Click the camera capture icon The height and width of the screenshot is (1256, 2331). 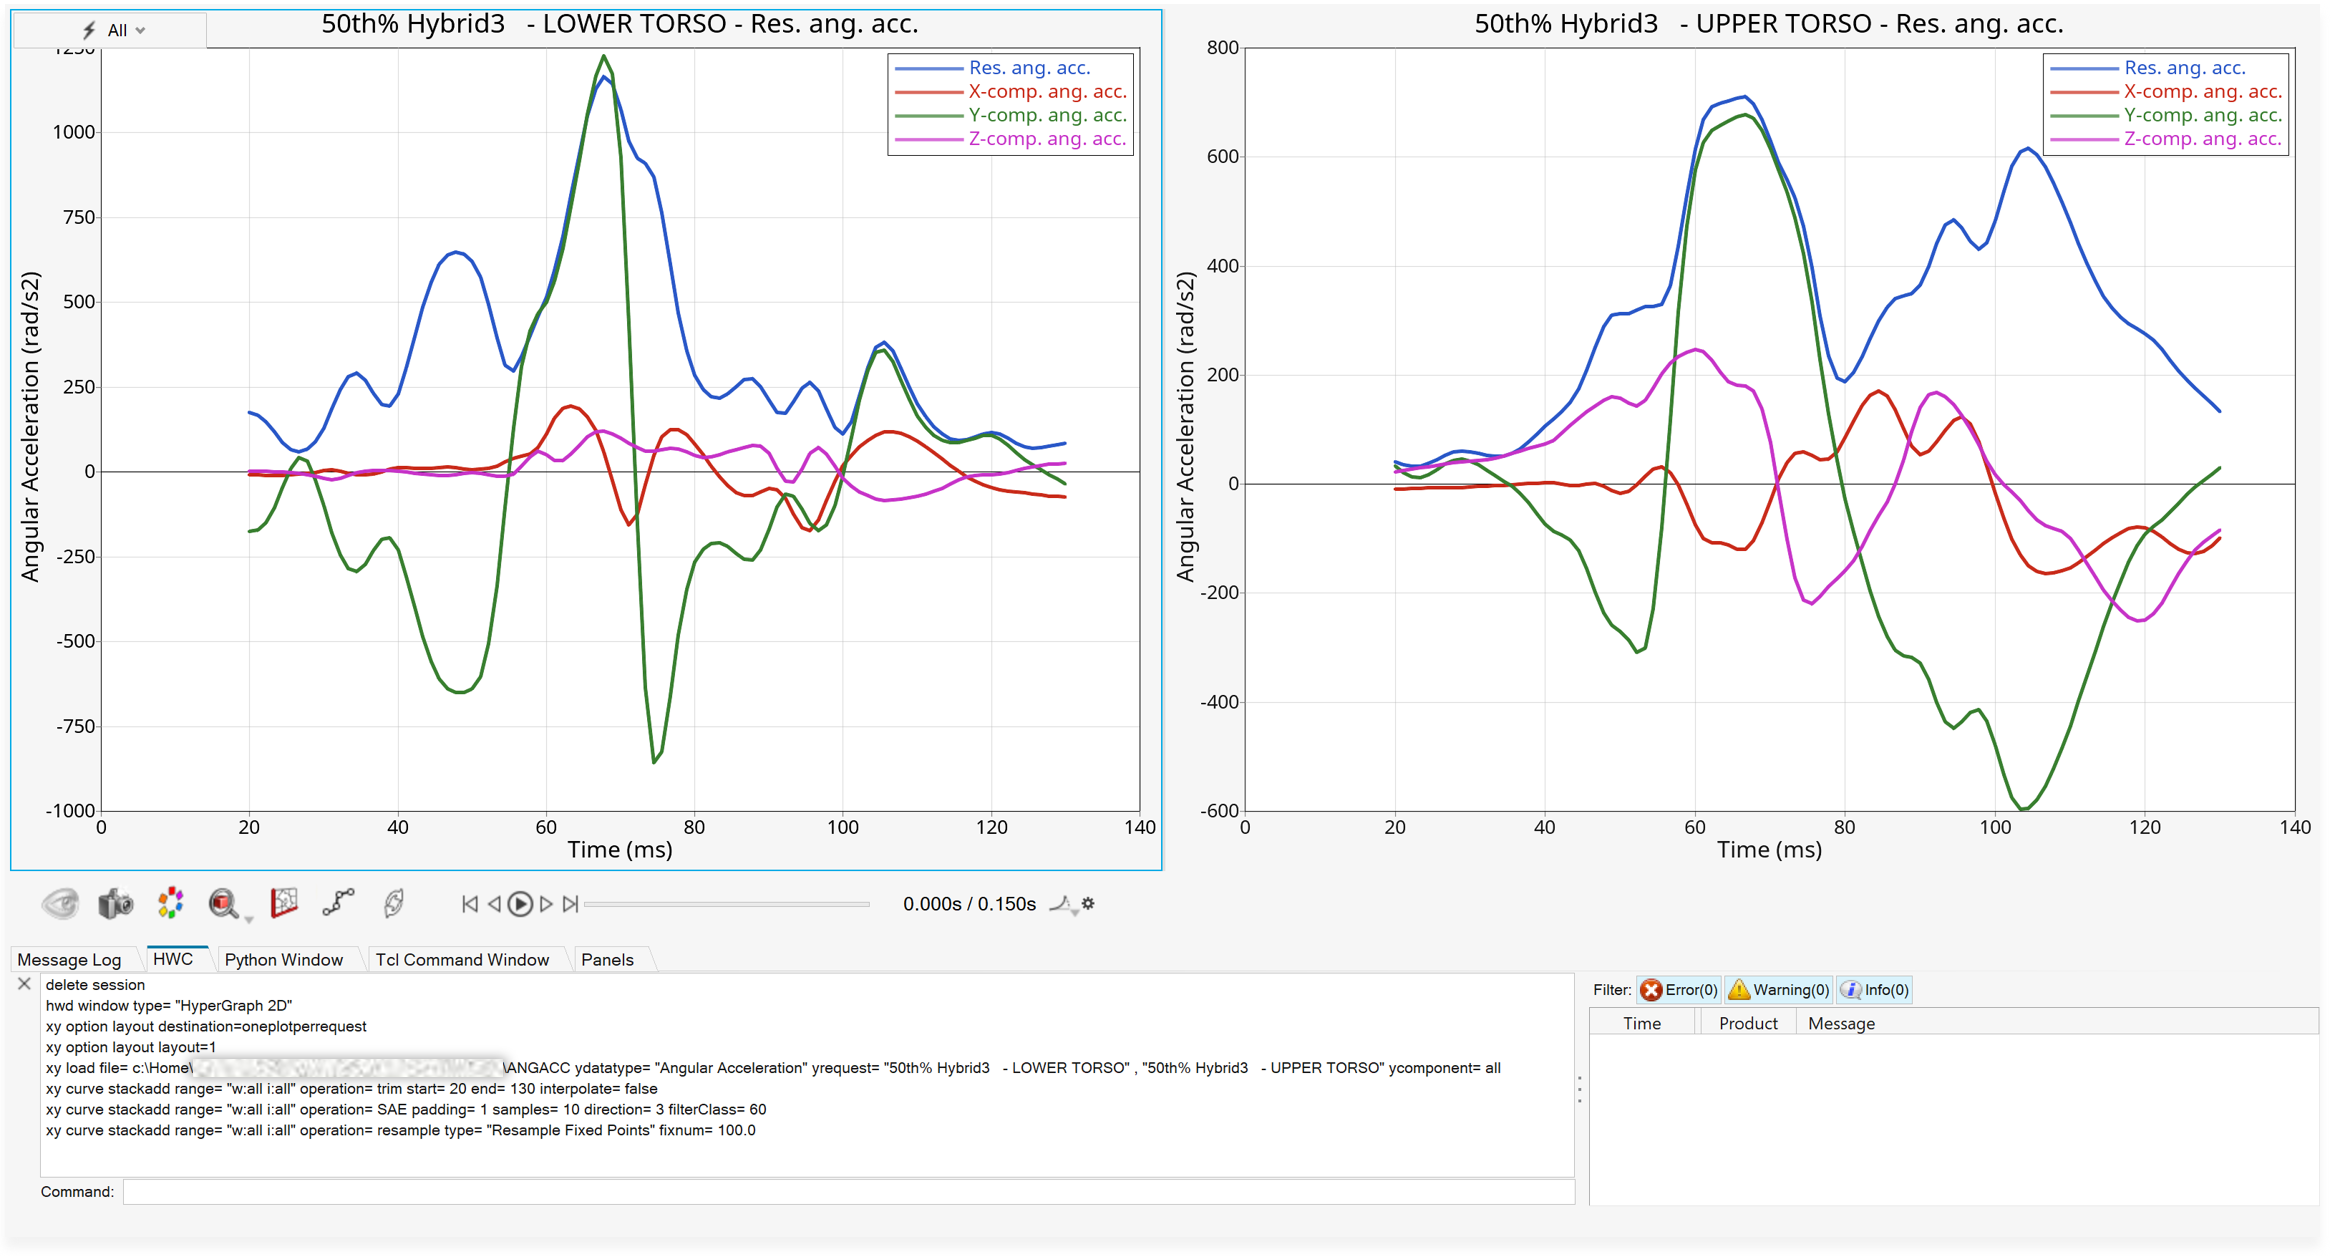115,903
